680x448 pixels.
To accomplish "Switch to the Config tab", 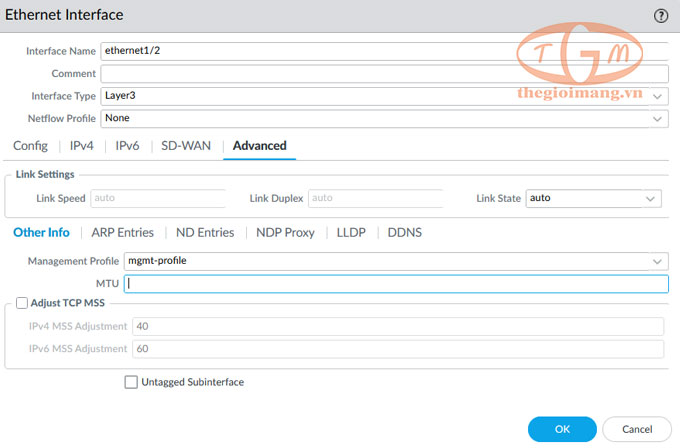I will (30, 146).
